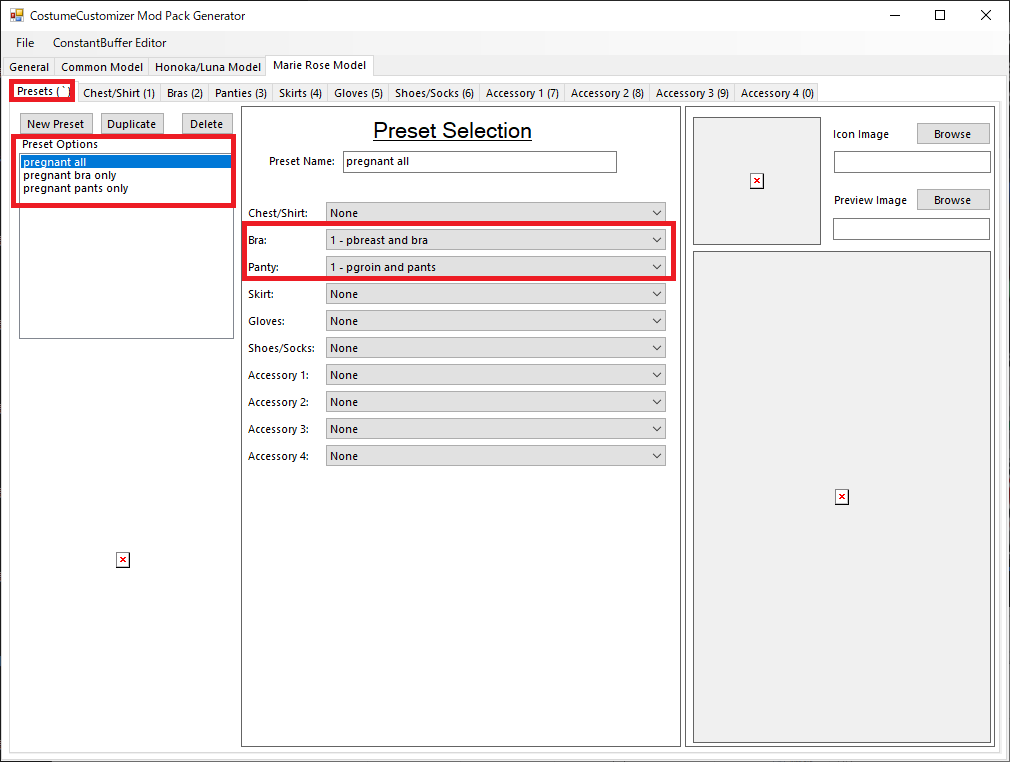
Task: Select the 'pregnant pants only' preset
Action: click(126, 188)
